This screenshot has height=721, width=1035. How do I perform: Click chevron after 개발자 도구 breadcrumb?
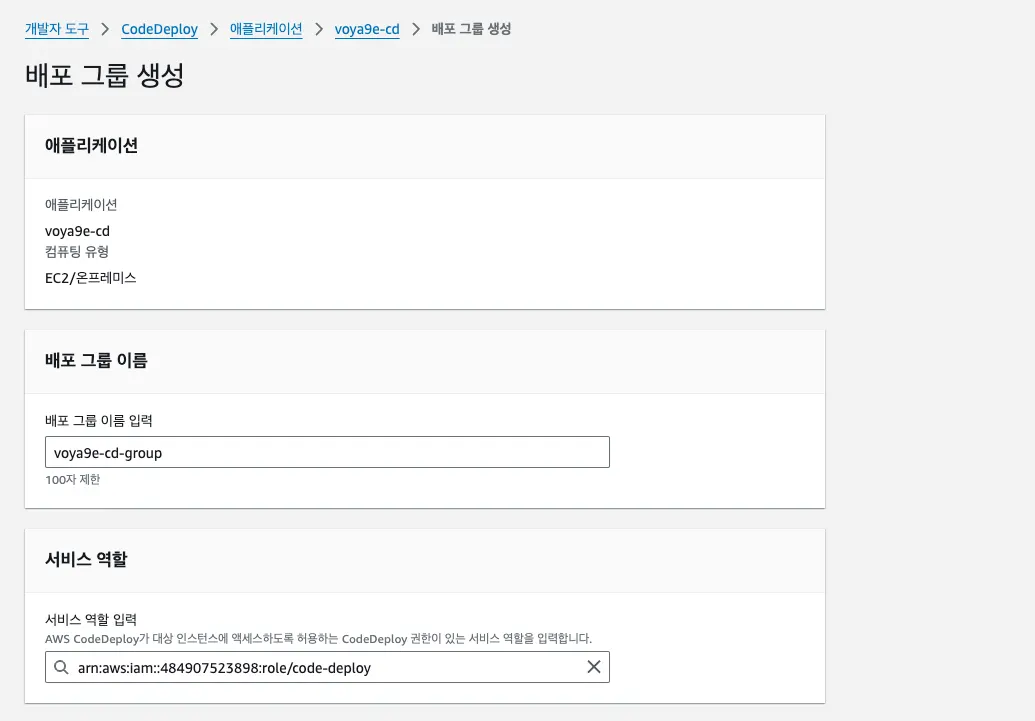tap(105, 29)
